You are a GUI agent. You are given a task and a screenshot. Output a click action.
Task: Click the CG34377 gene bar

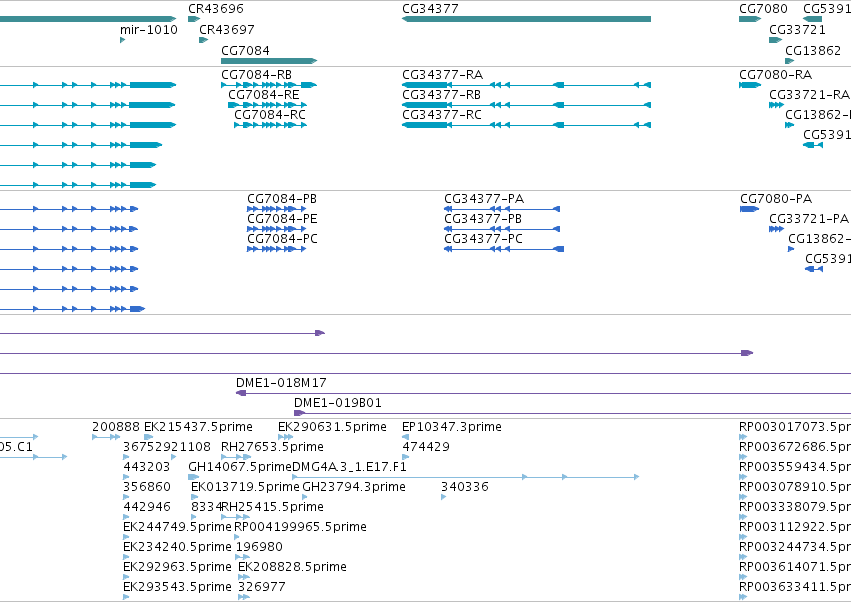click(526, 19)
